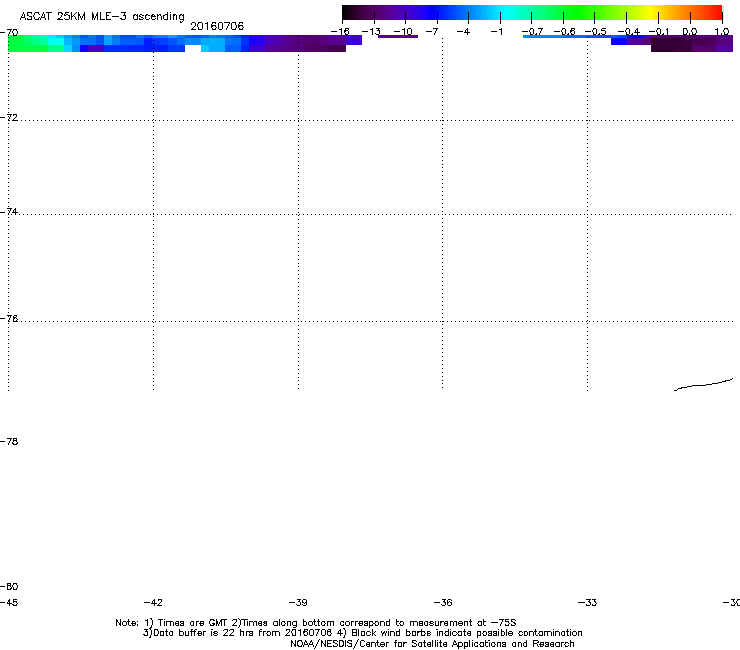Click the -70 latitude label

(x=9, y=32)
